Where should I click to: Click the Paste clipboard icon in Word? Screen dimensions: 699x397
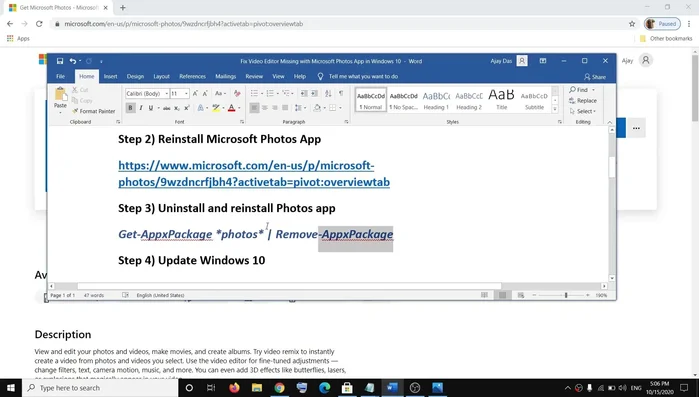click(60, 94)
